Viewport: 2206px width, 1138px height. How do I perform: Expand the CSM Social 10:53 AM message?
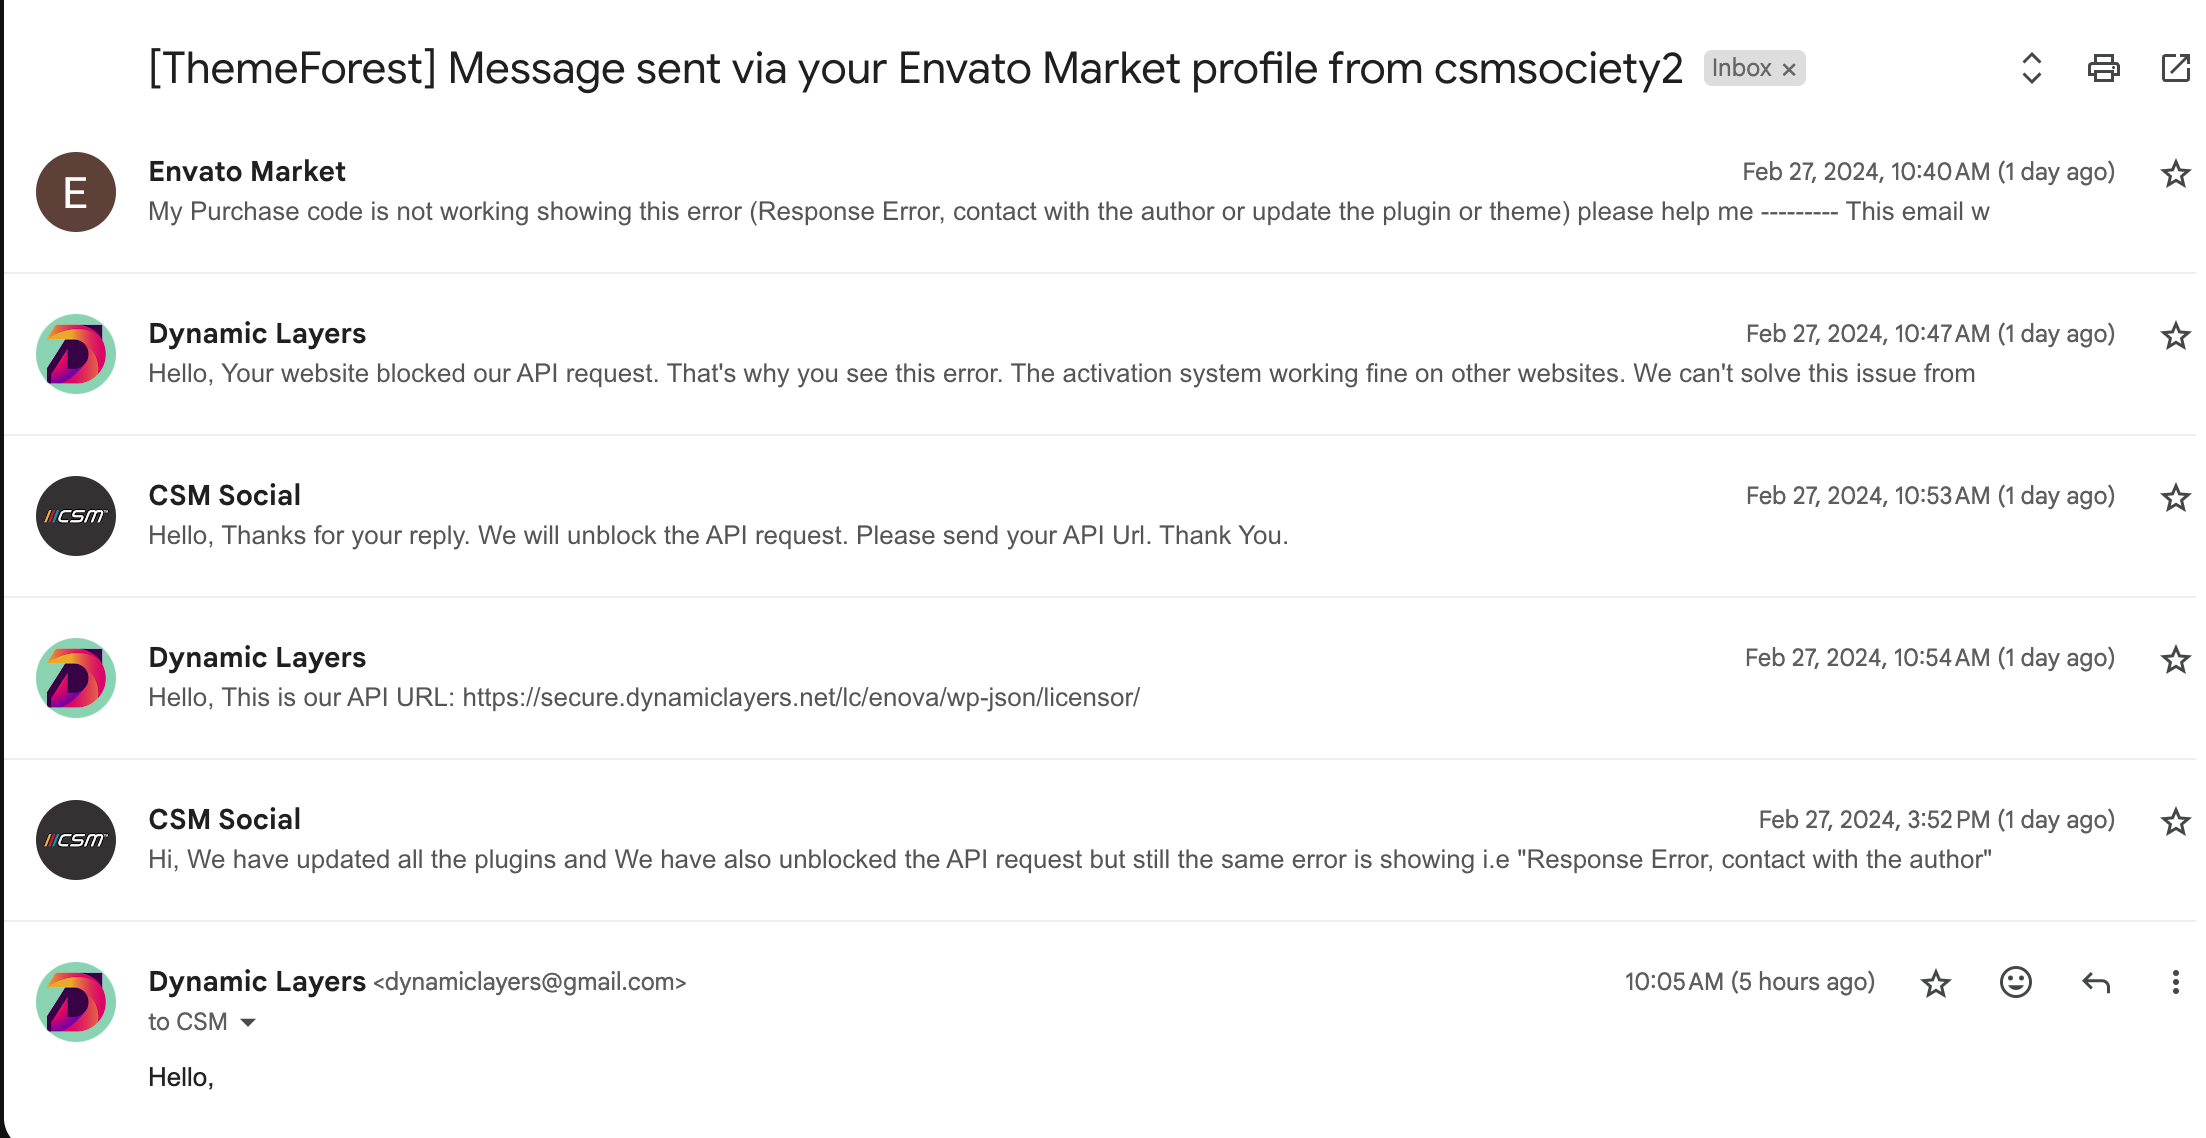pyautogui.click(x=1100, y=516)
